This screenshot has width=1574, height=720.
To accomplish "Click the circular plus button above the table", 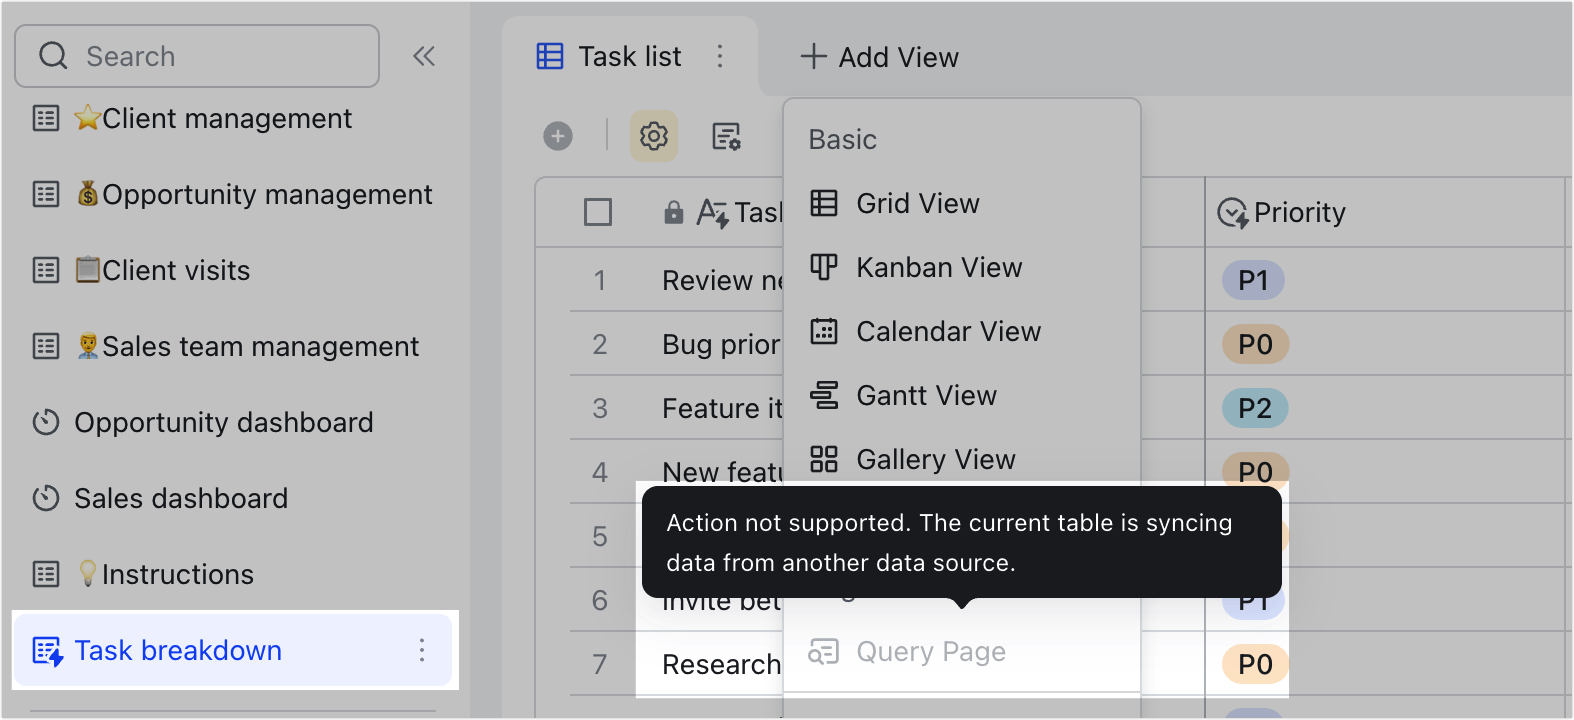I will (558, 136).
